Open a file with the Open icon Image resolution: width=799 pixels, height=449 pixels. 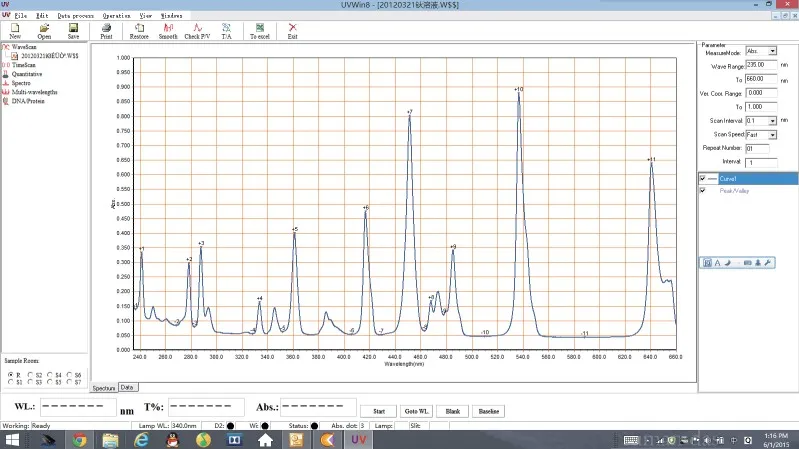[x=44, y=29]
